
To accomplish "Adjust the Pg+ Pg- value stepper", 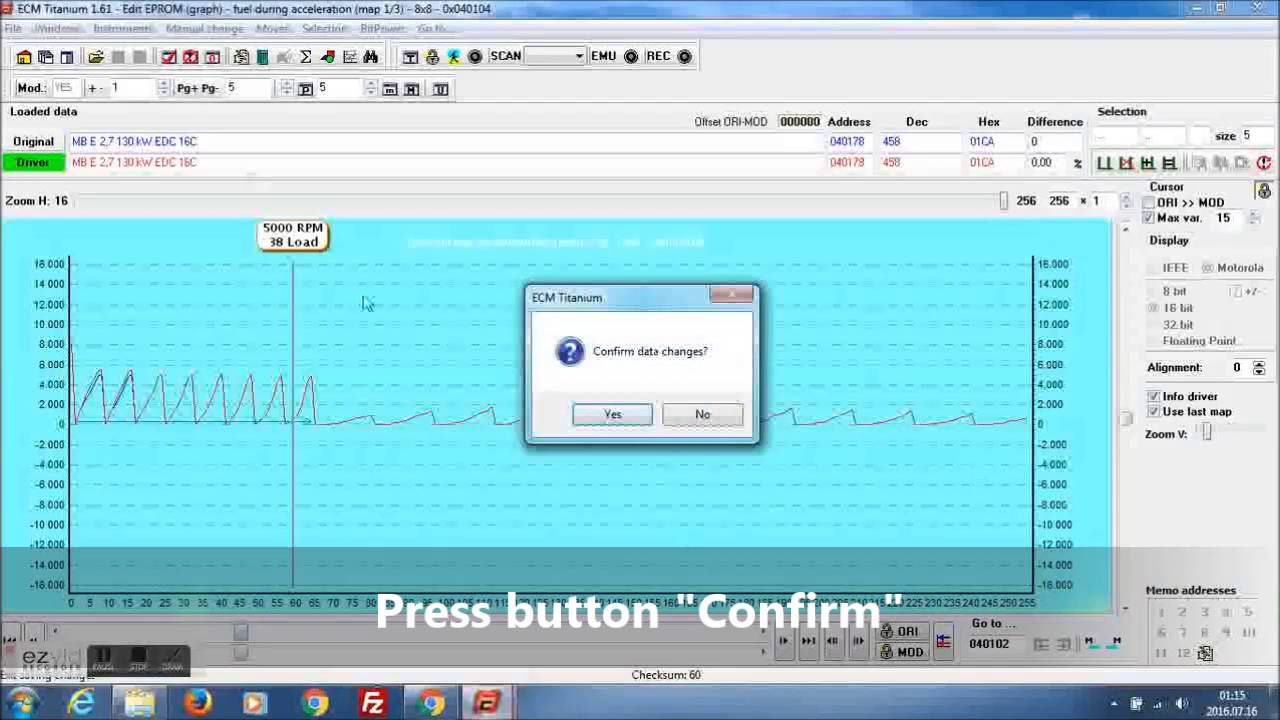I will [286, 89].
